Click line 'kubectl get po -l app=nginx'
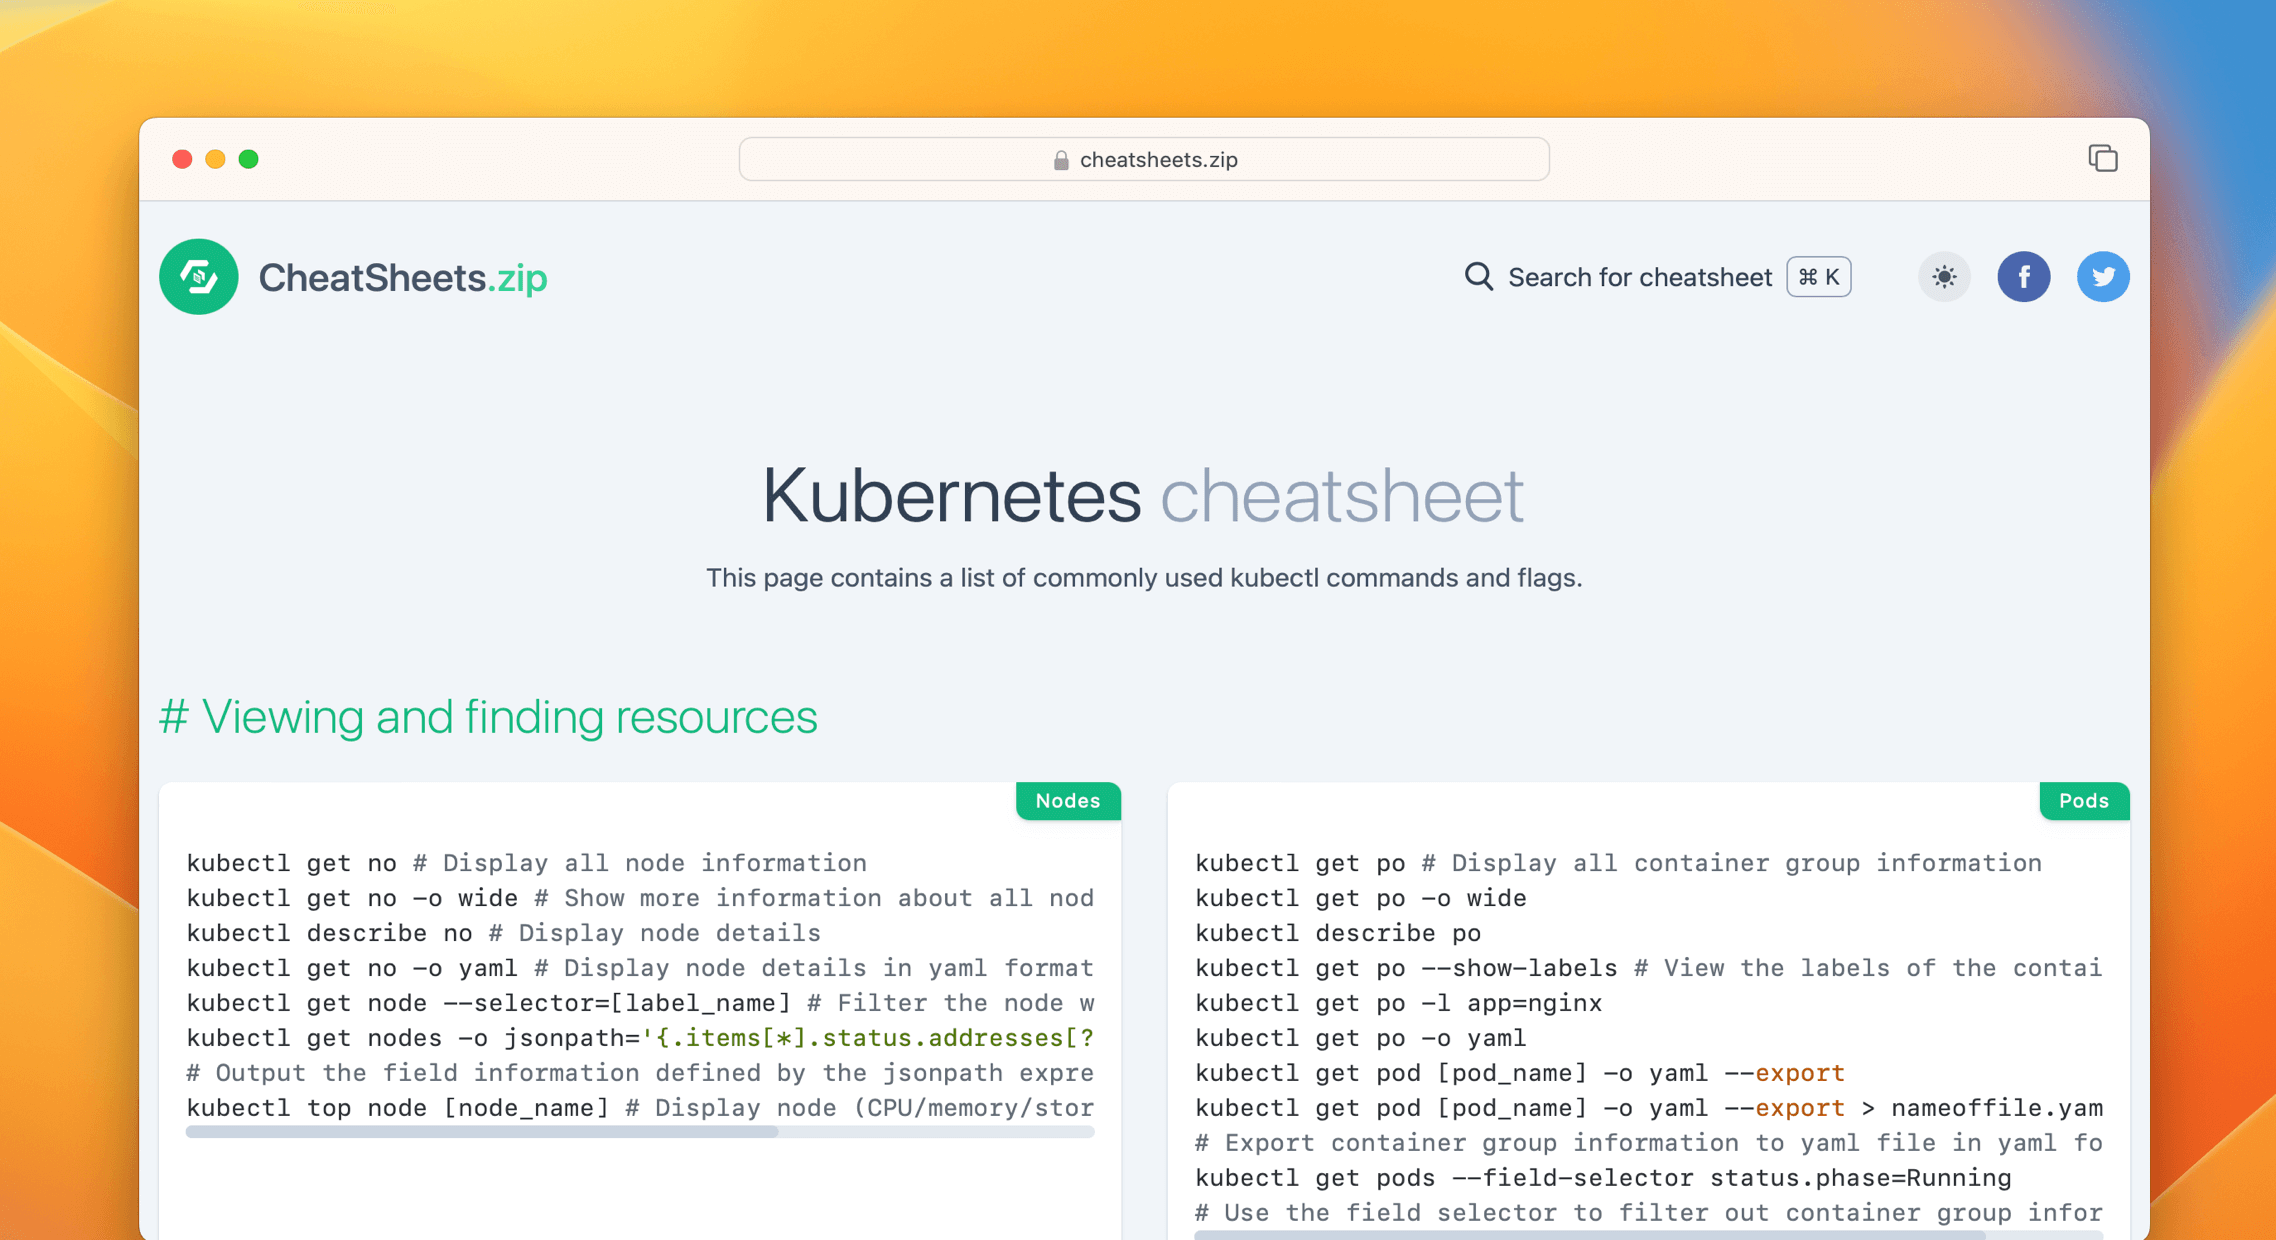The height and width of the screenshot is (1240, 2276). coord(1398,1003)
